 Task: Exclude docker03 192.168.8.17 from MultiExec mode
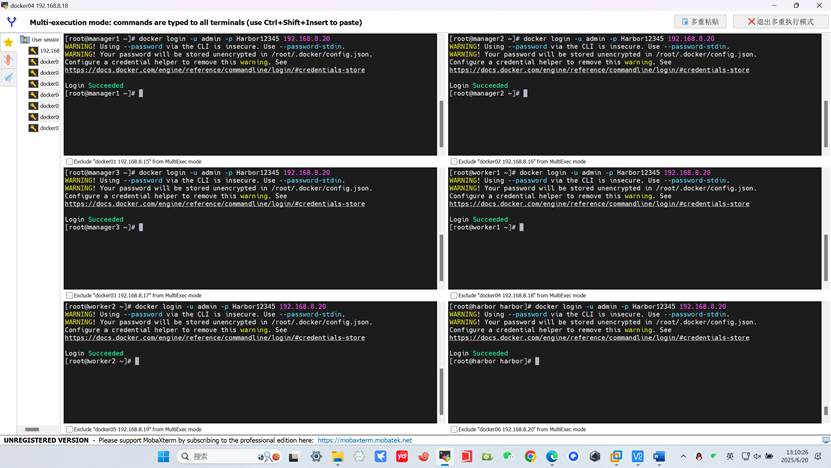69,295
